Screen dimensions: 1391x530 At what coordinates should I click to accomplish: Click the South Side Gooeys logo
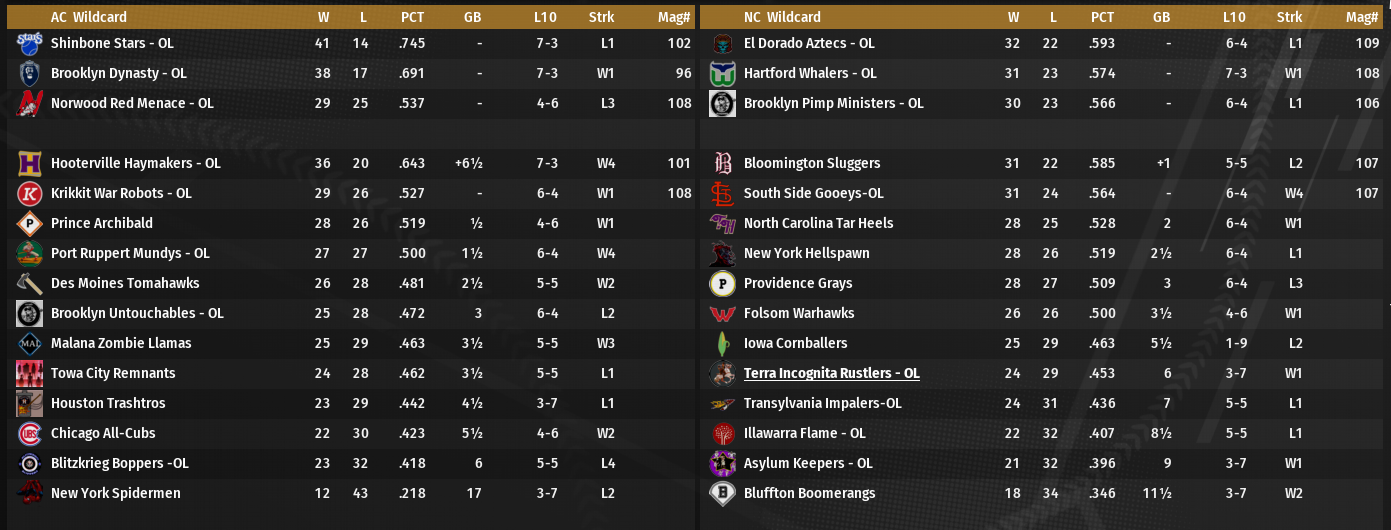click(722, 194)
